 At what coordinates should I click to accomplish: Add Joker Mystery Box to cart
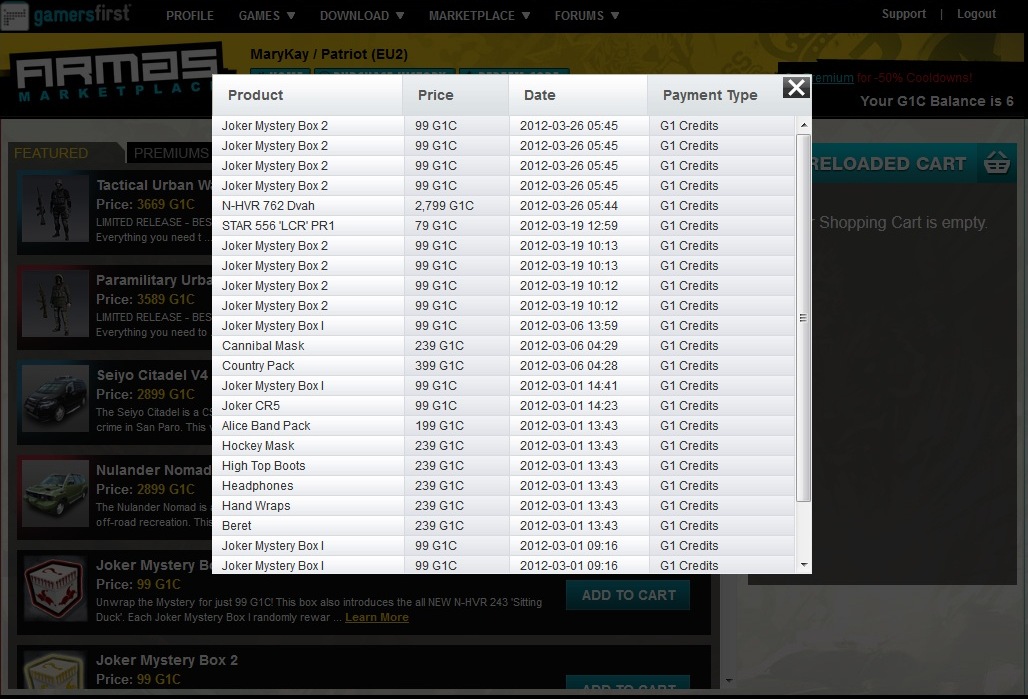click(628, 595)
